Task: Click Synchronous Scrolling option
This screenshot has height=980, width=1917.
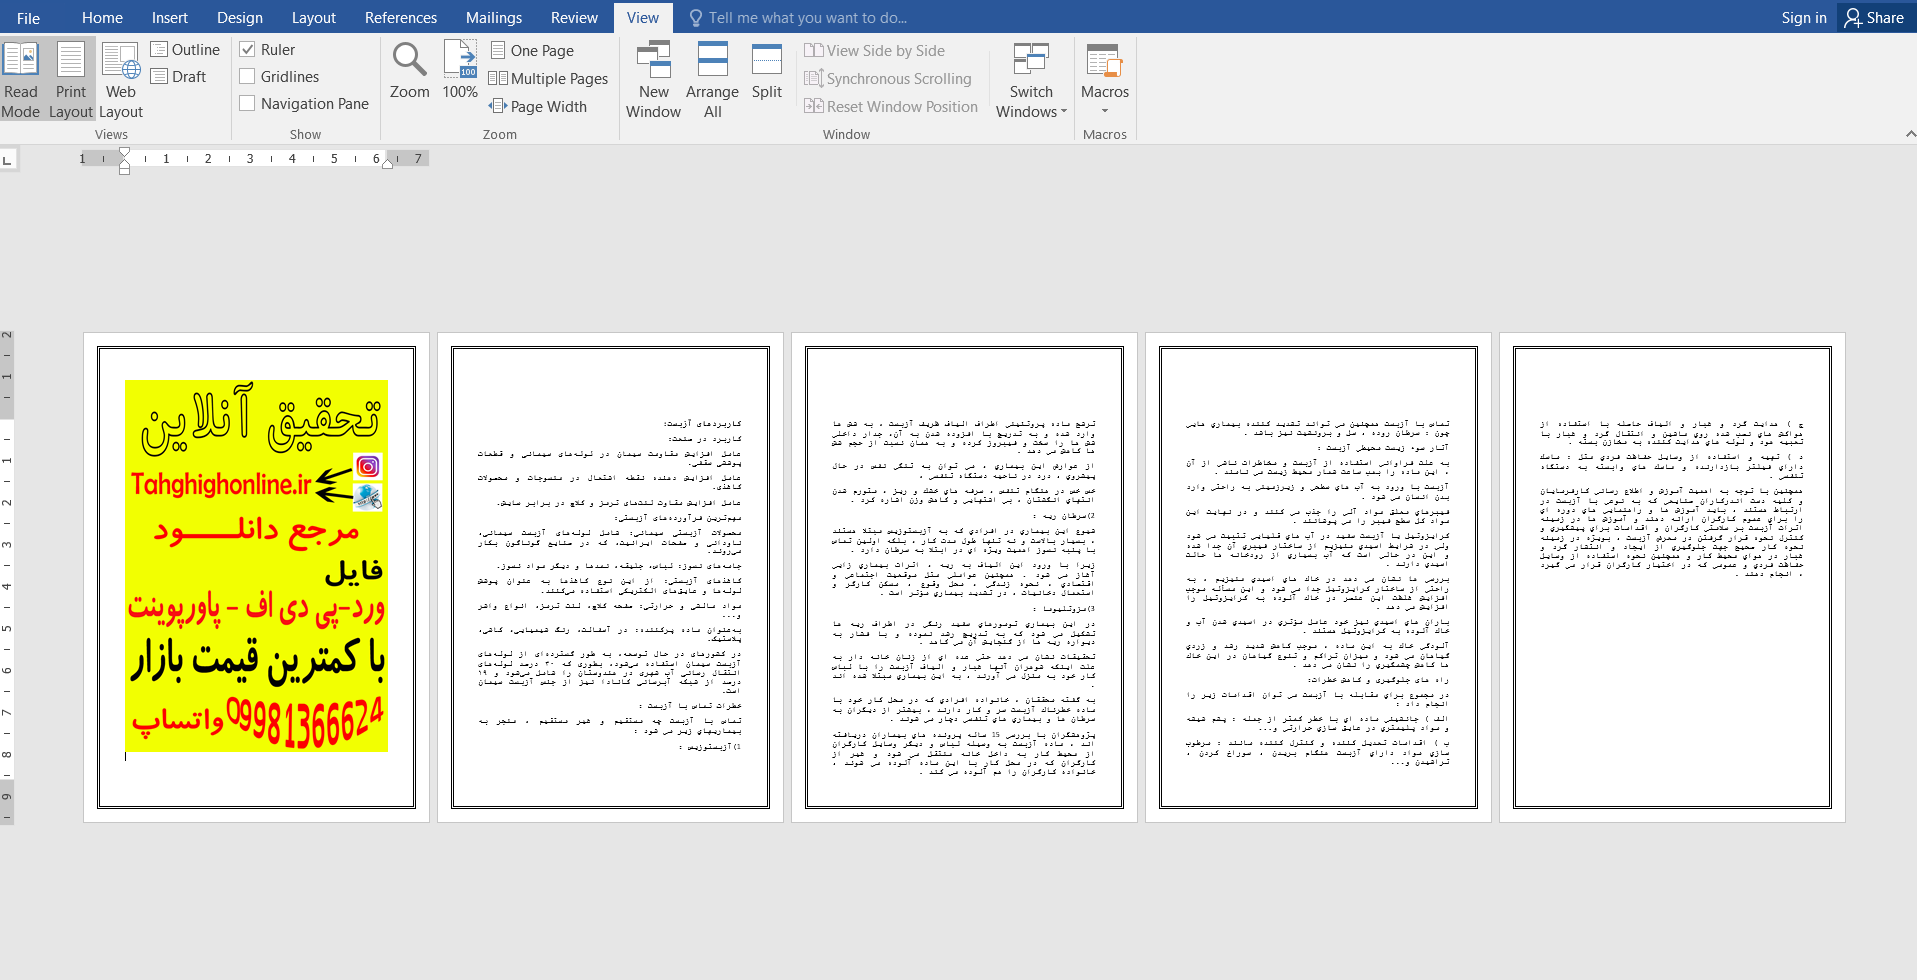Action: (x=888, y=78)
